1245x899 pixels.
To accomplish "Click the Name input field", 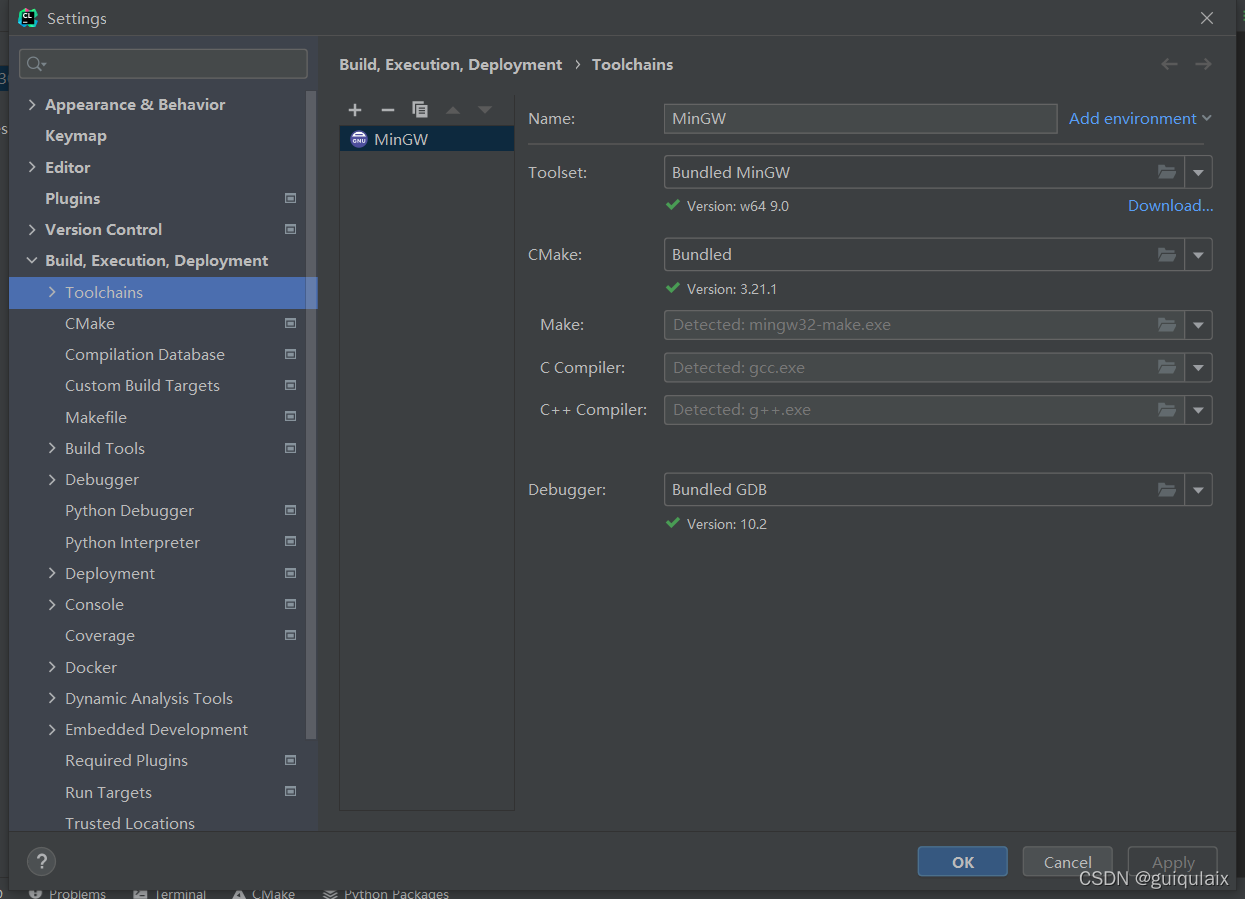I will click(860, 118).
